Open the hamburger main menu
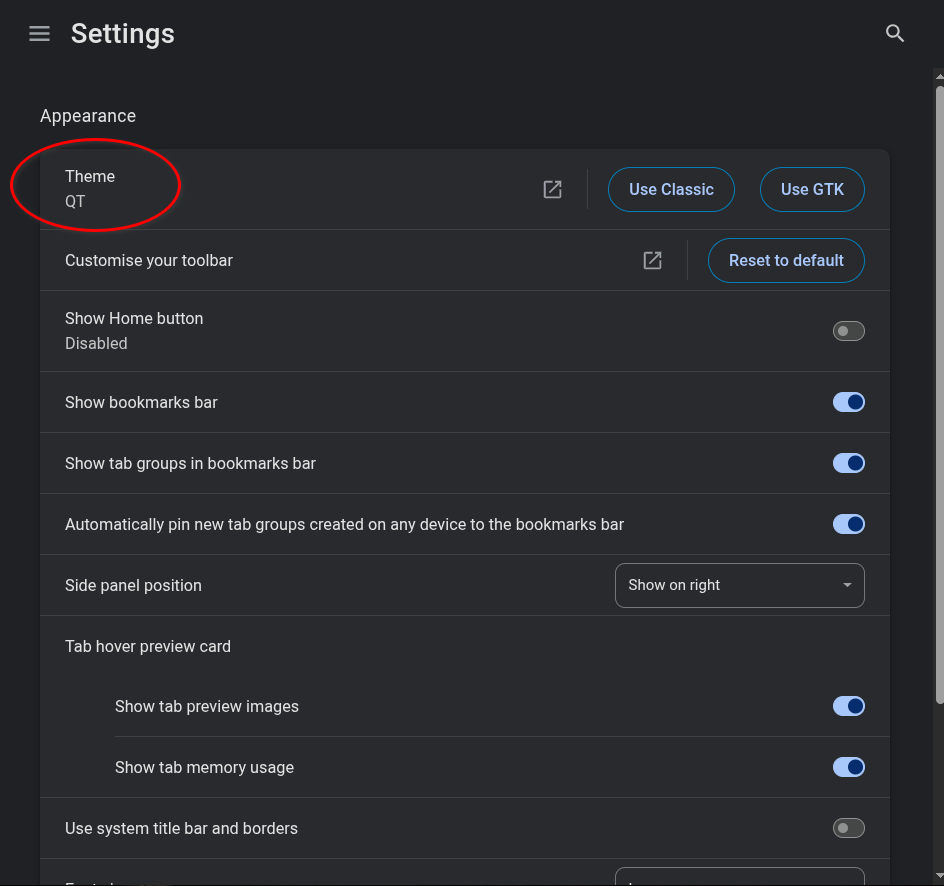Screen dimensions: 944x886 click(39, 34)
